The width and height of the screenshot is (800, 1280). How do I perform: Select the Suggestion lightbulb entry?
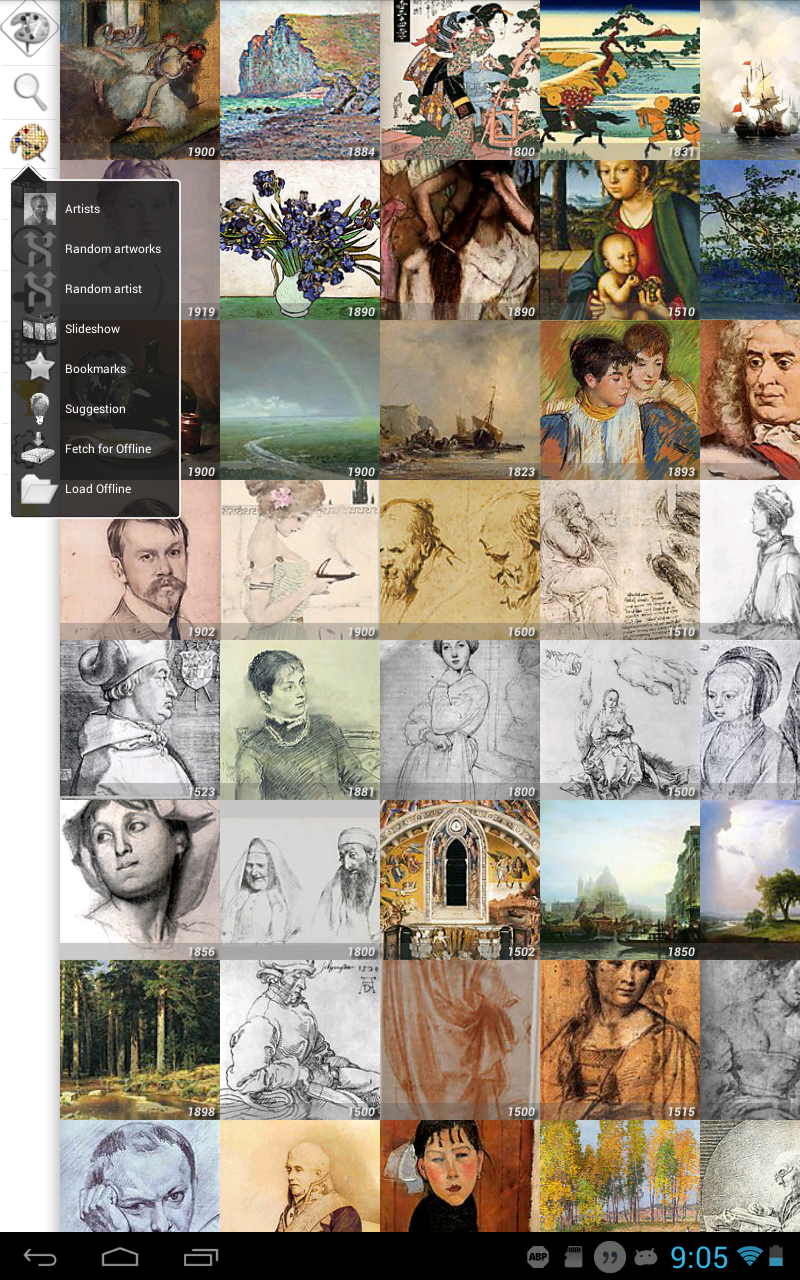pyautogui.click(x=97, y=409)
